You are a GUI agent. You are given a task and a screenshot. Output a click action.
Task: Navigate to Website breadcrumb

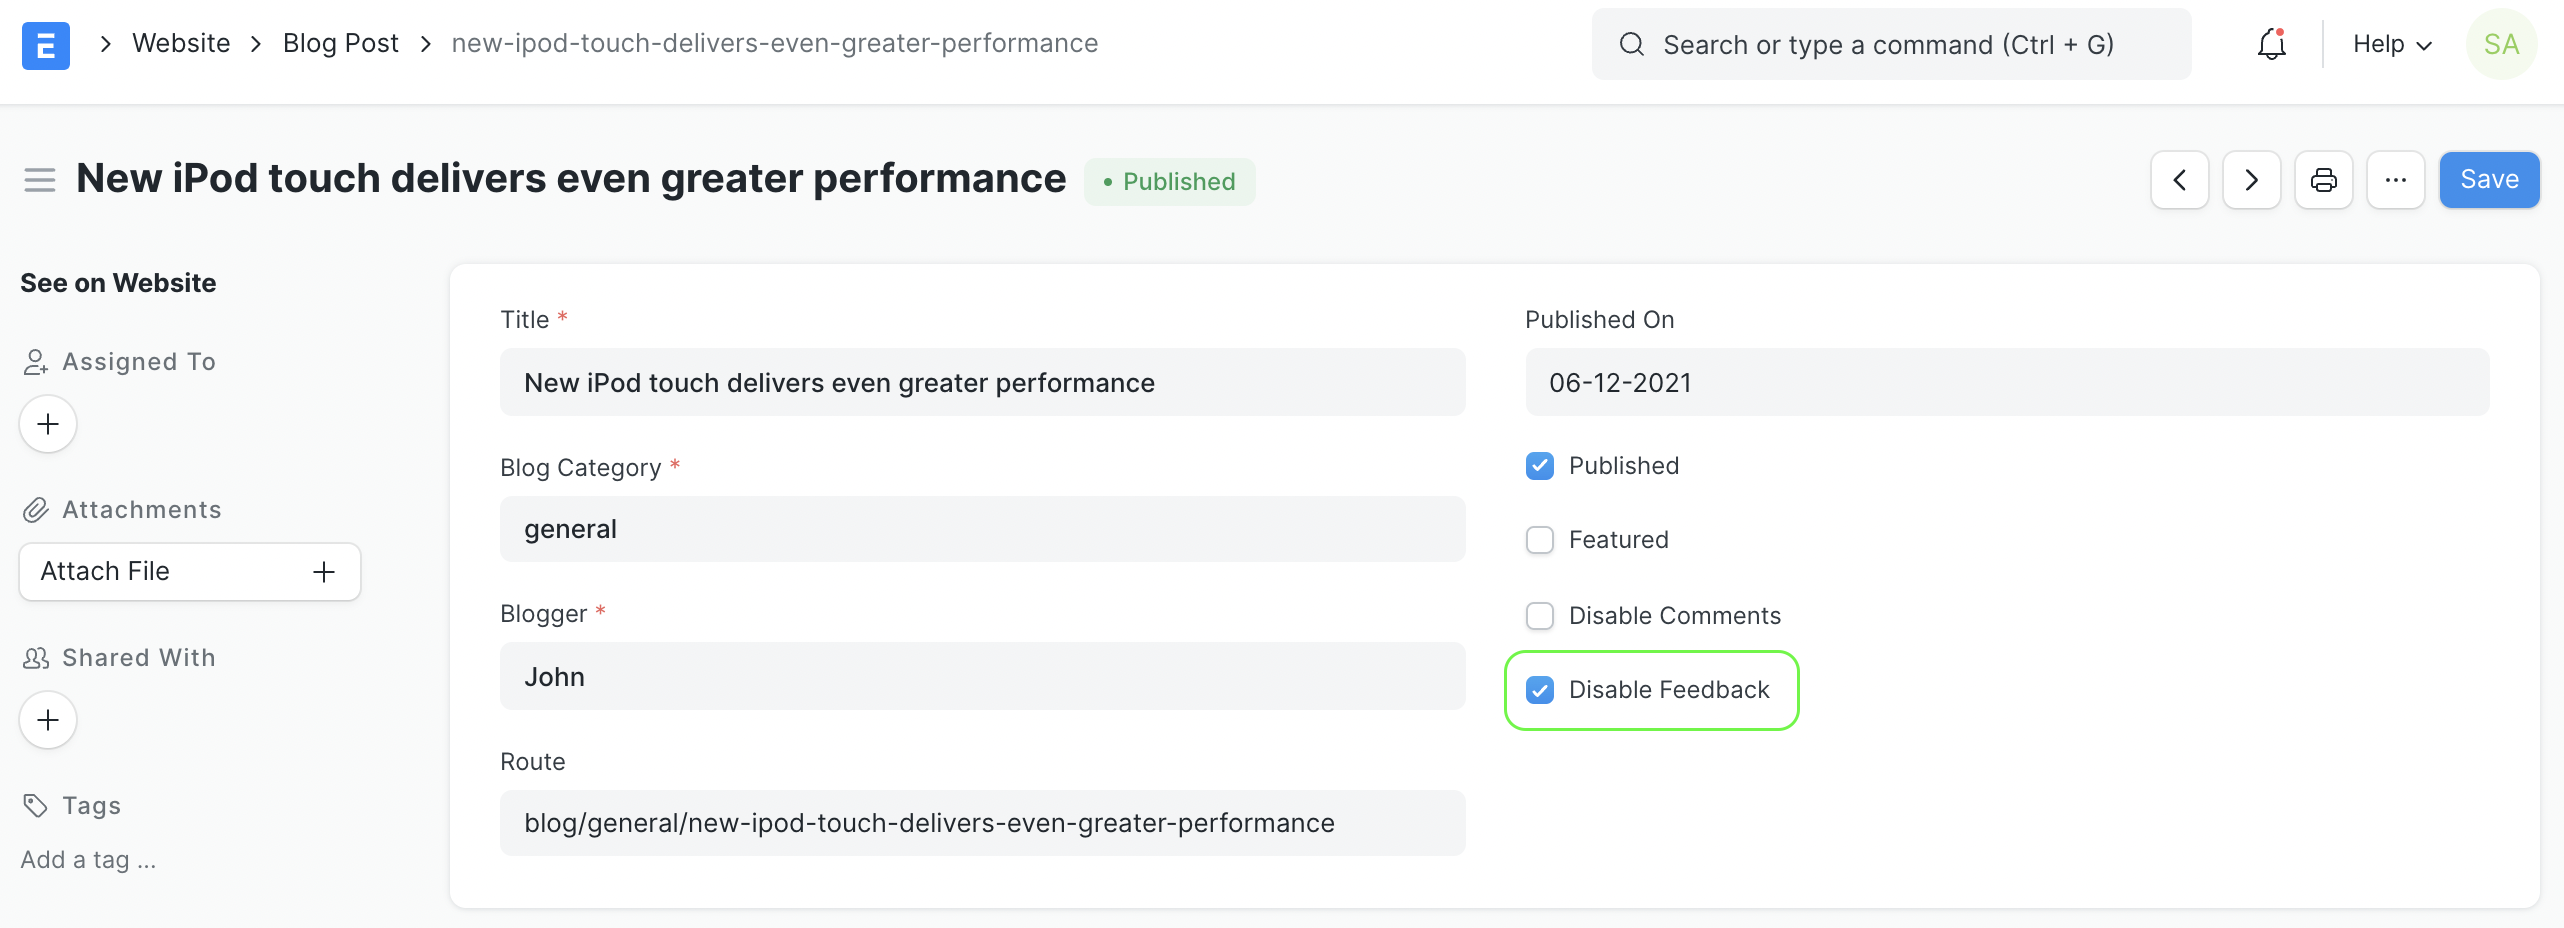coord(181,44)
